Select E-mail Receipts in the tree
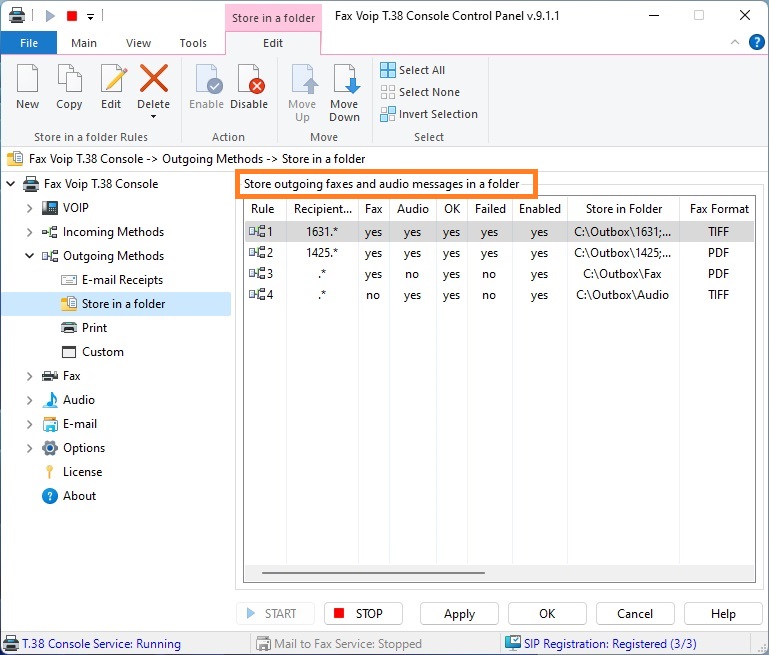 122,280
